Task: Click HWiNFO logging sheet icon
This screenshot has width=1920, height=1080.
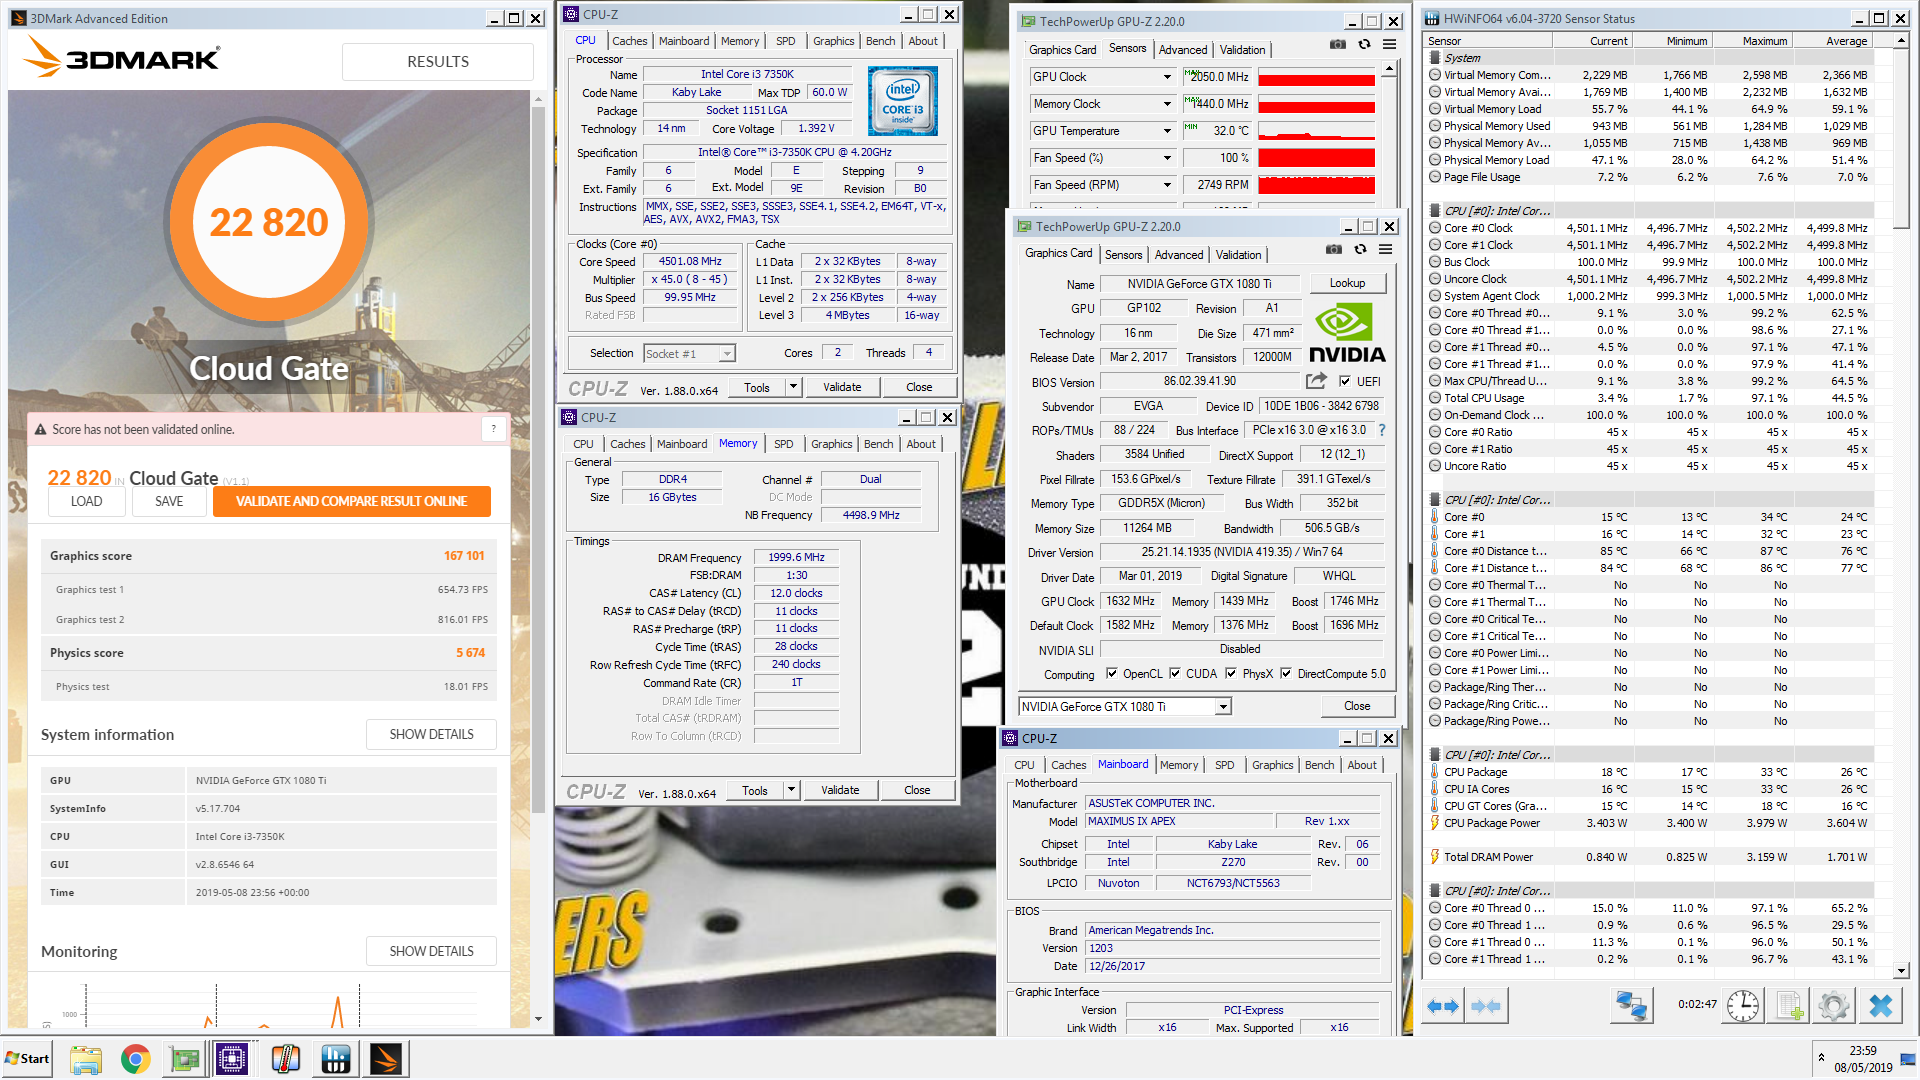Action: (1788, 1006)
